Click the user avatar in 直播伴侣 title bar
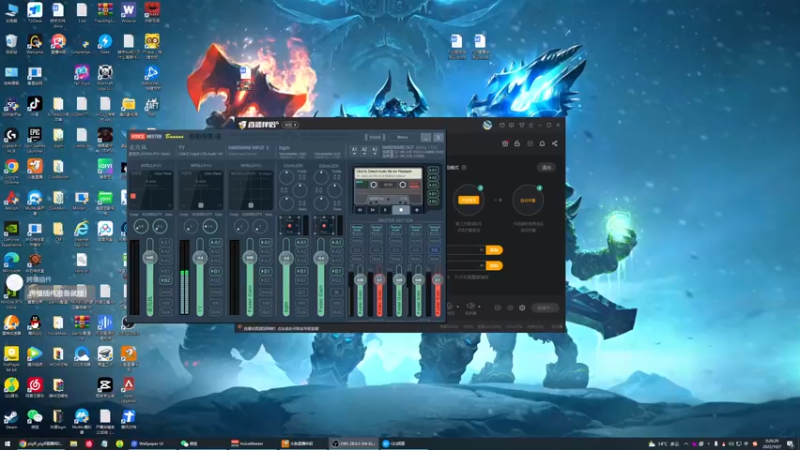This screenshot has height=450, width=800. pos(487,125)
